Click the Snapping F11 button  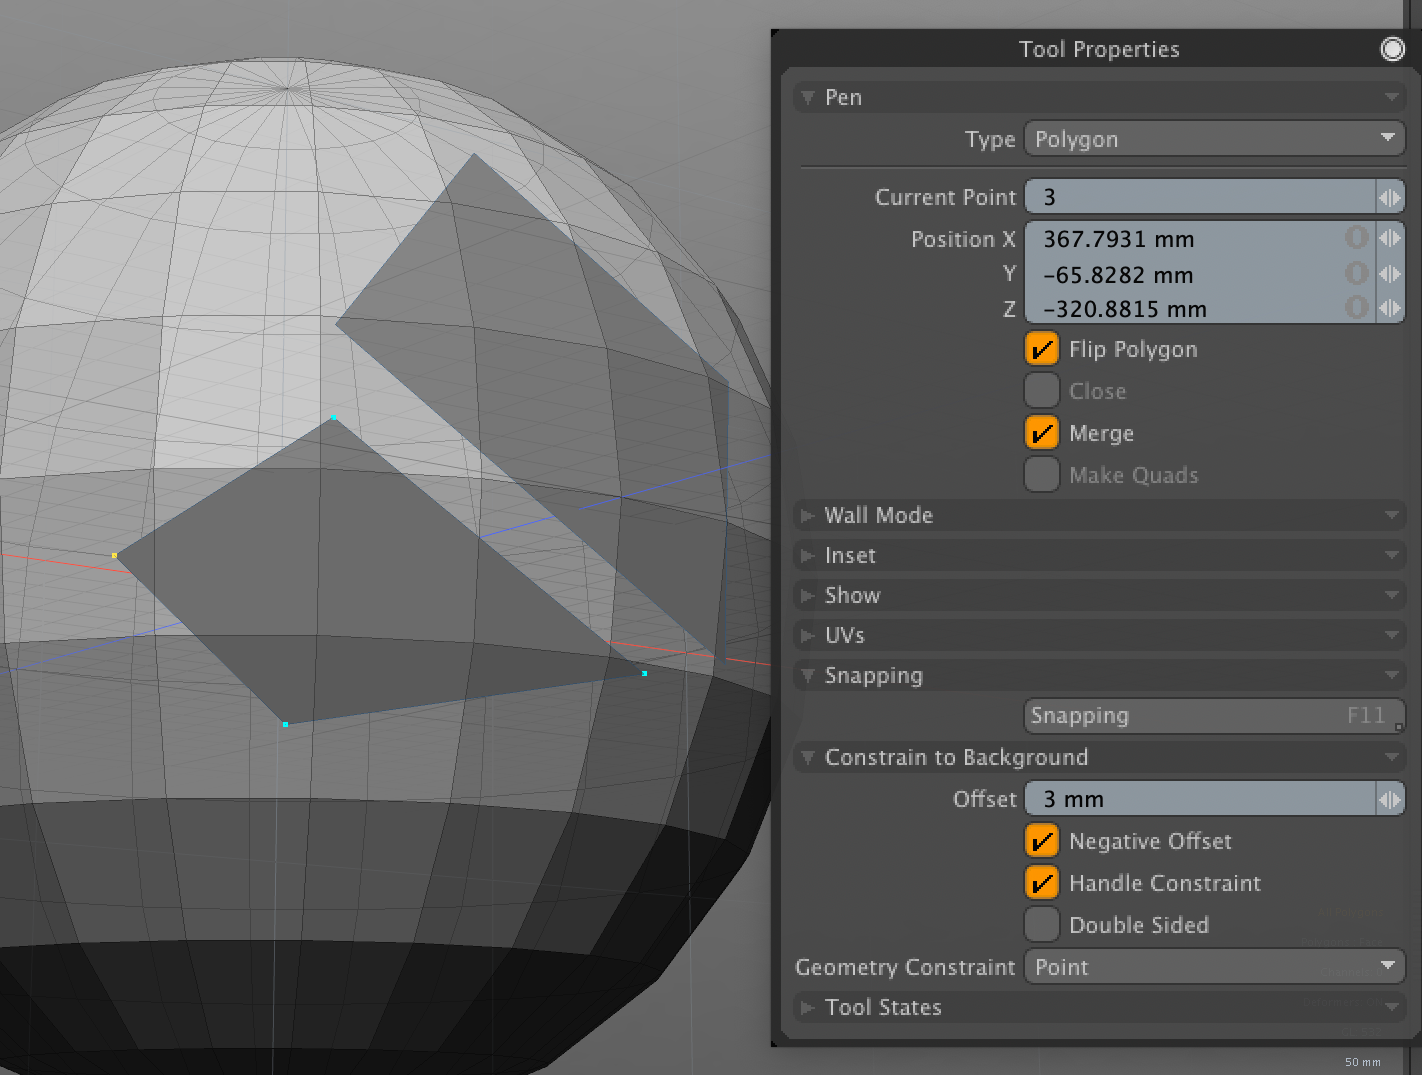1215,715
